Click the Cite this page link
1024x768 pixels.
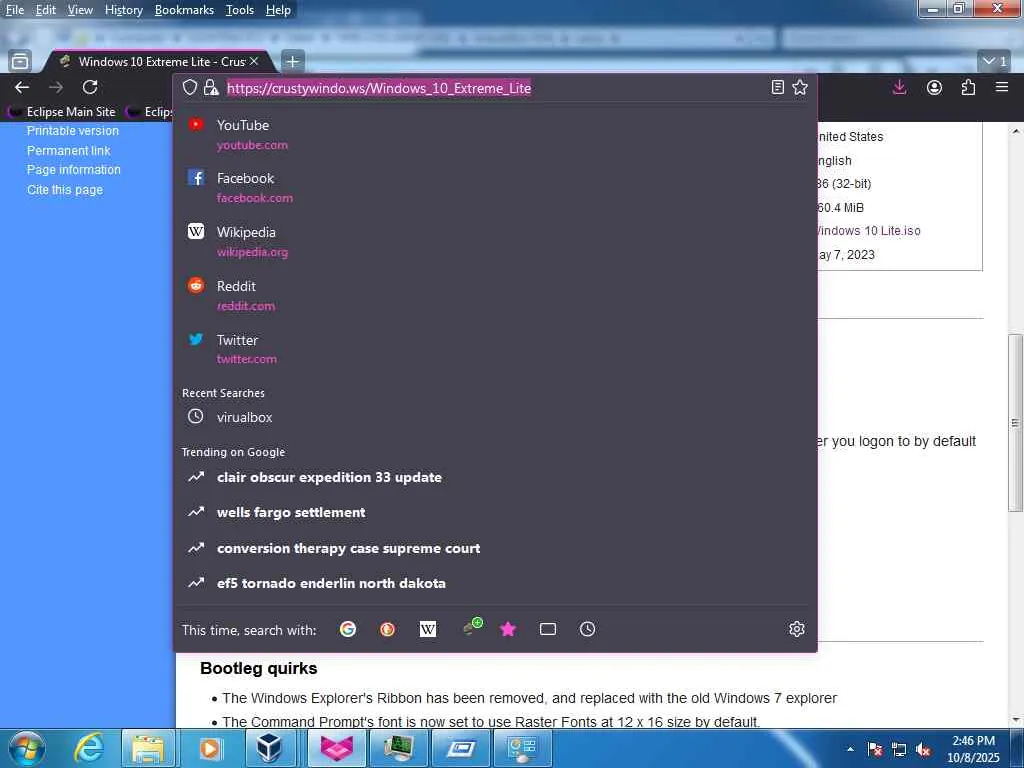(x=65, y=189)
